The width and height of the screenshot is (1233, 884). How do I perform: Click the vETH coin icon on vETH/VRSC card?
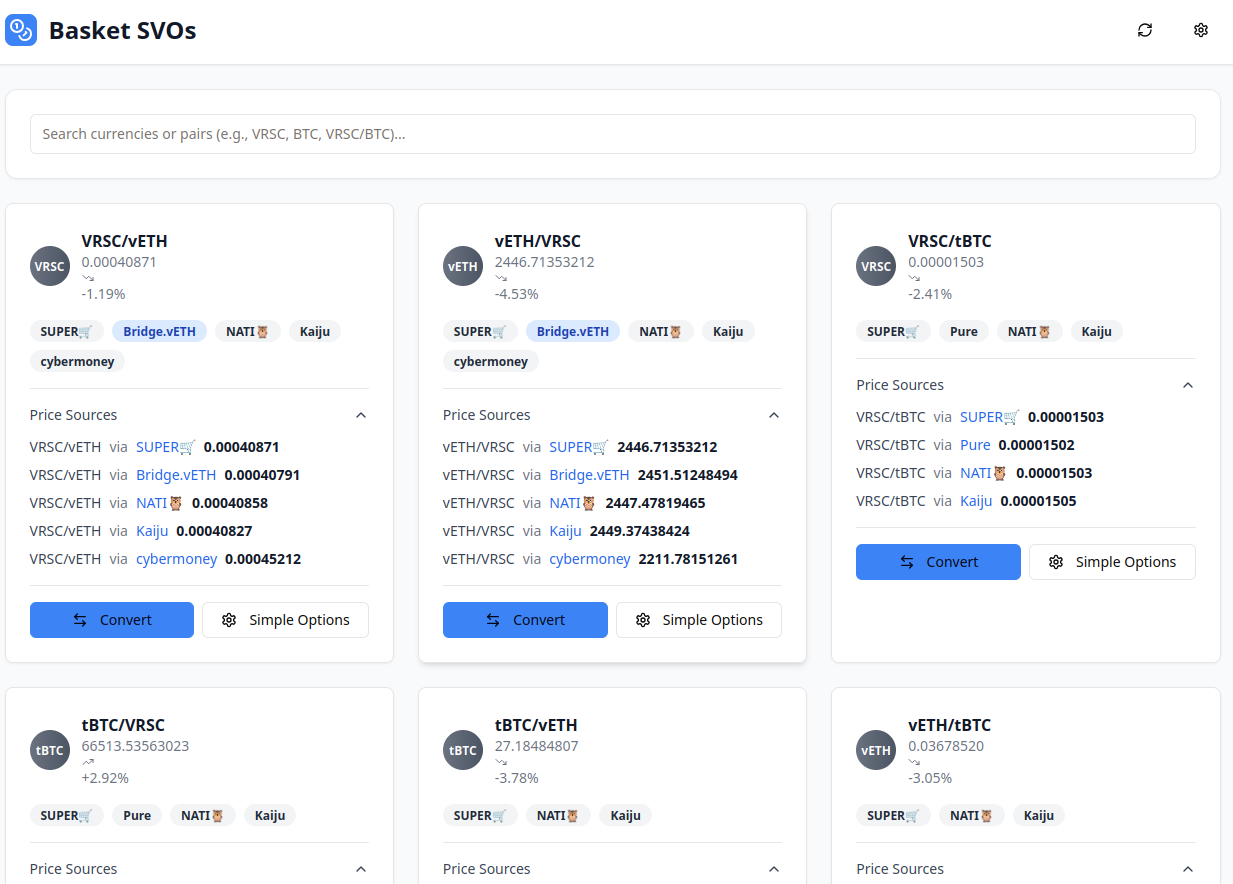(462, 265)
